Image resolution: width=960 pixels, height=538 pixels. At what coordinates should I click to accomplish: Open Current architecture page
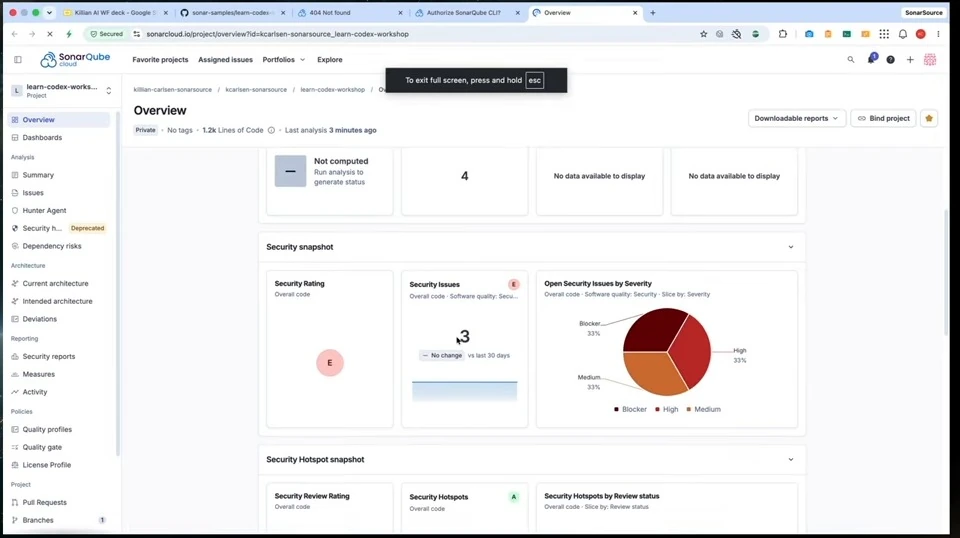pyautogui.click(x=59, y=283)
